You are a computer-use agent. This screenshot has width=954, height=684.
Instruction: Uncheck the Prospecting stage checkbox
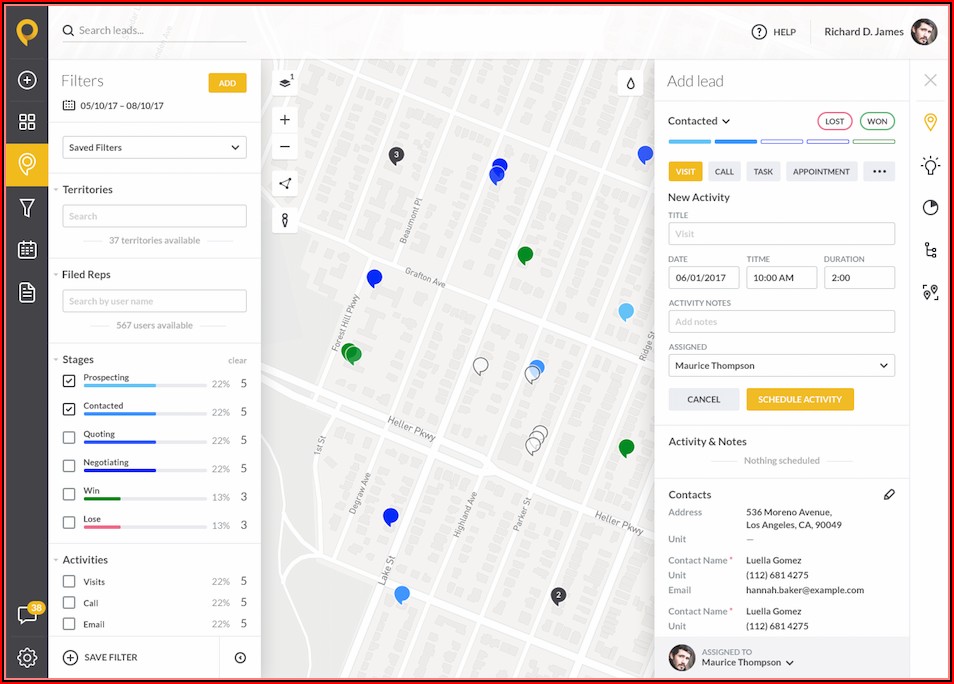[69, 381]
